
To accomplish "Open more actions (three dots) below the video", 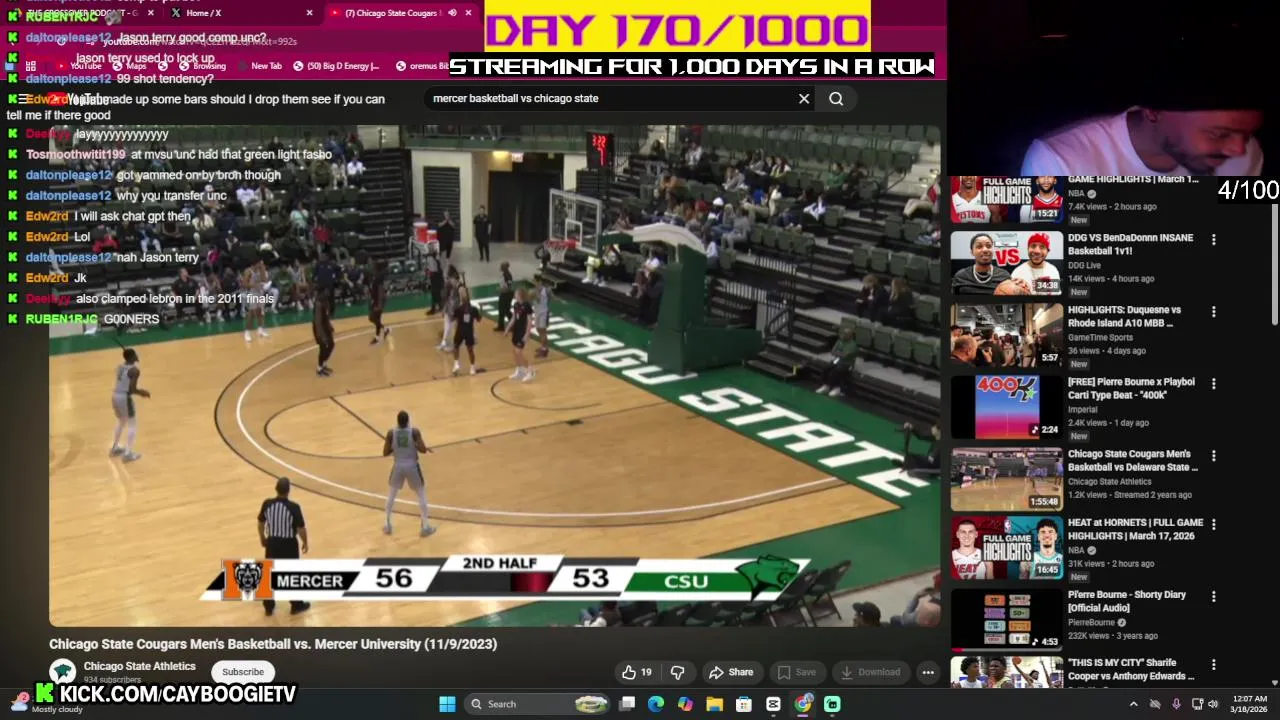I will point(928,672).
